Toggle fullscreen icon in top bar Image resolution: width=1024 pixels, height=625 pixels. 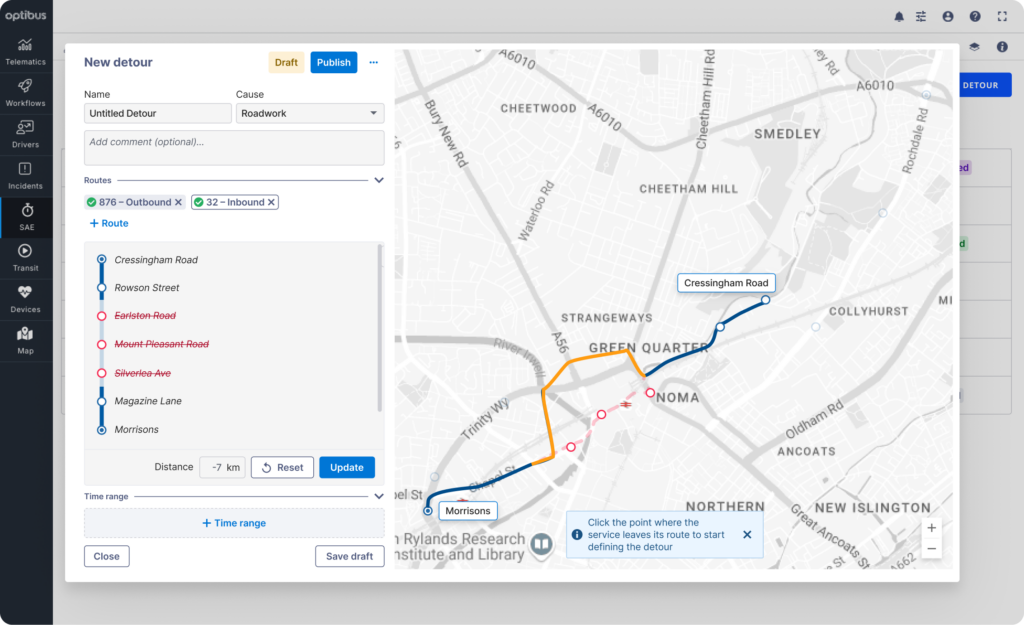pyautogui.click(x=1002, y=17)
